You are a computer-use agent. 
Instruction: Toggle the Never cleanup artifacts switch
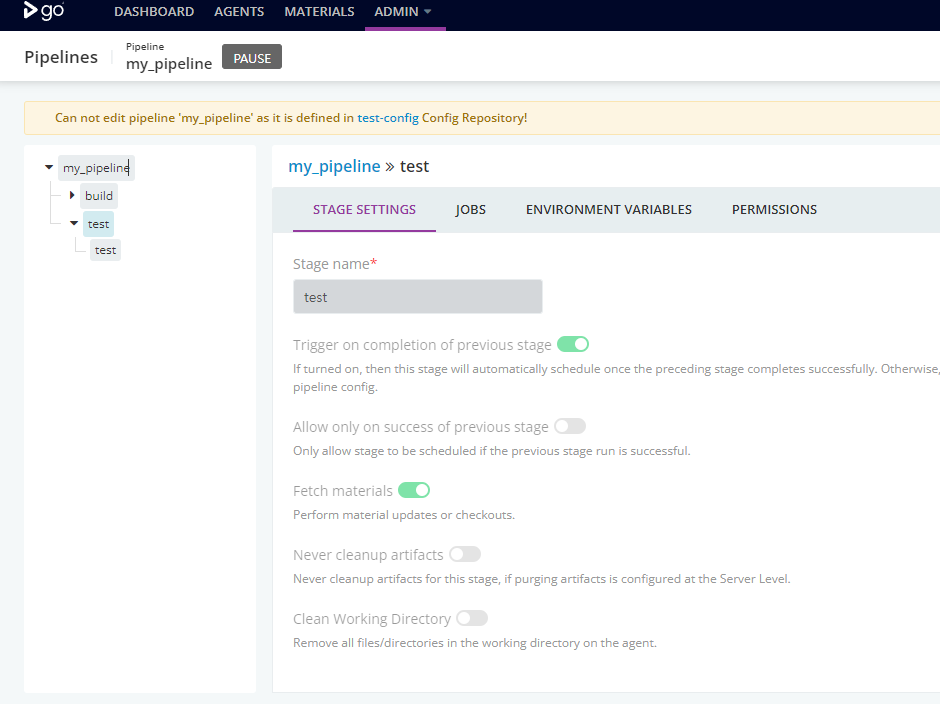click(x=465, y=554)
